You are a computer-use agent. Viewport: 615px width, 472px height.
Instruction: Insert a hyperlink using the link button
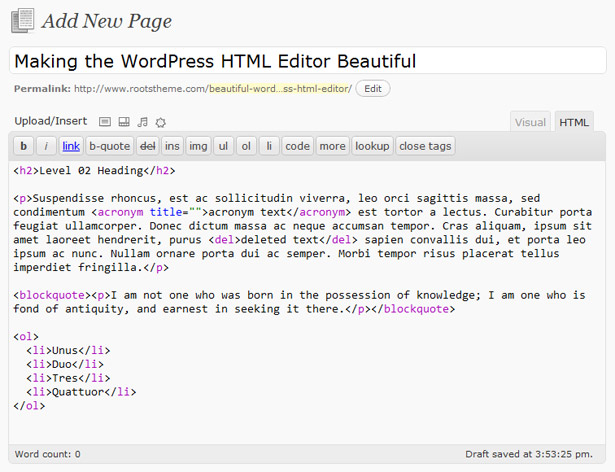click(71, 146)
